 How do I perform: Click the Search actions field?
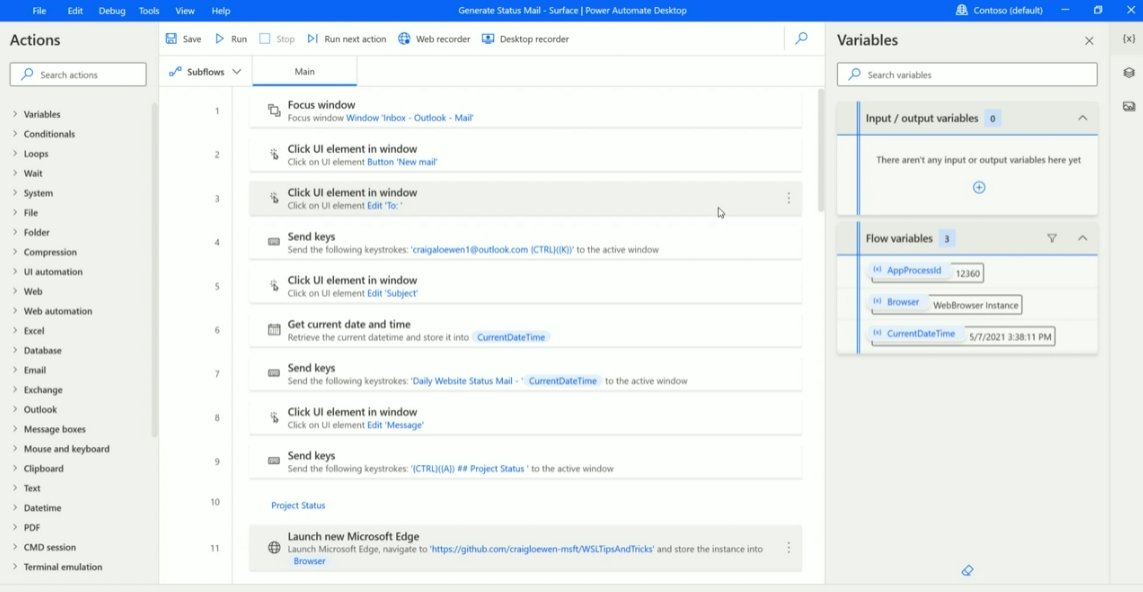[78, 74]
